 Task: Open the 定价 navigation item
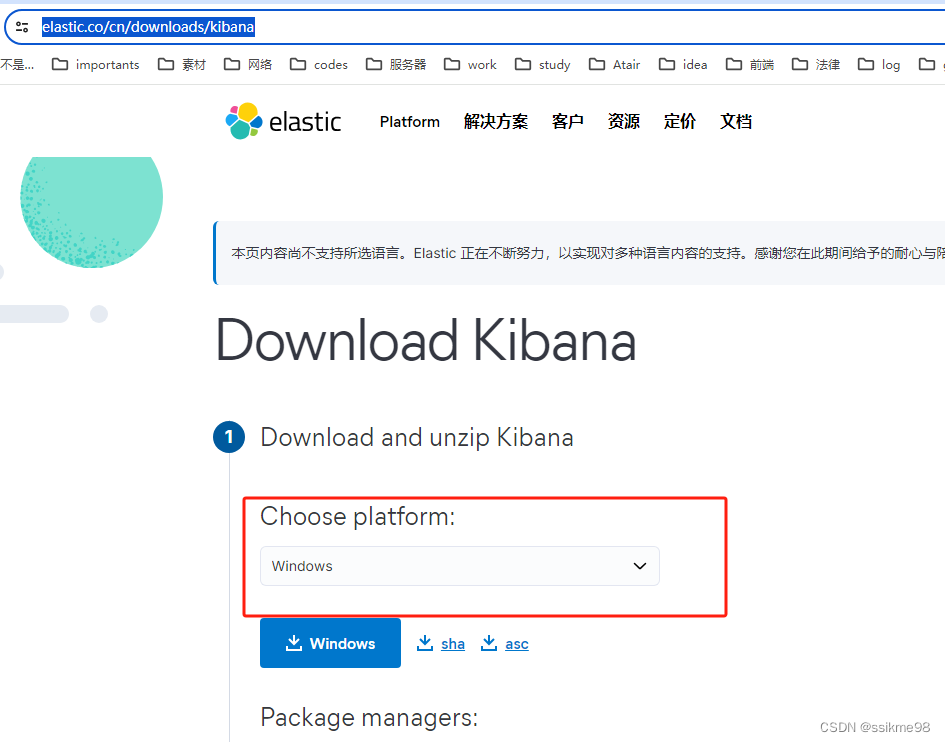[679, 122]
